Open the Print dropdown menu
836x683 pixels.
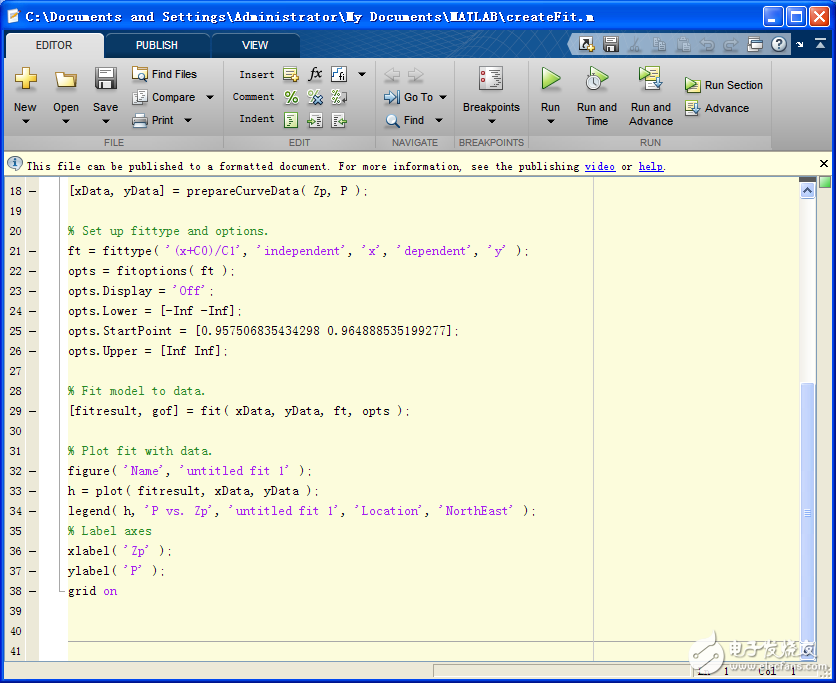[187, 120]
